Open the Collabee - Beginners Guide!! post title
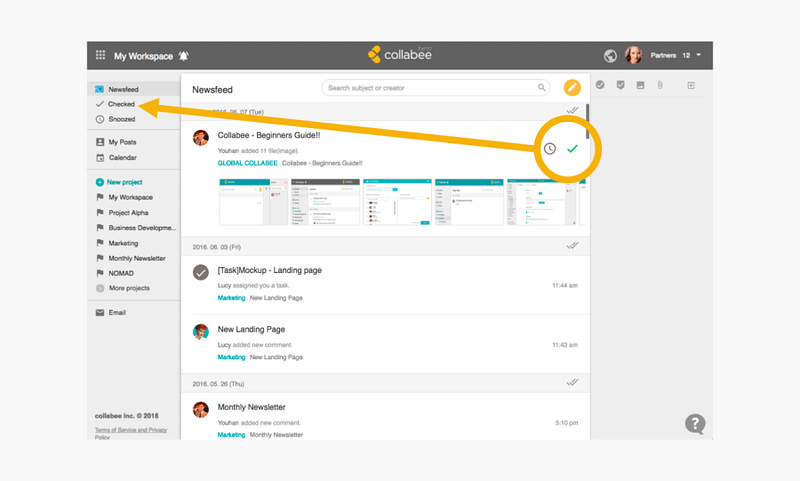Viewport: 800px width, 481px height. tap(269, 135)
